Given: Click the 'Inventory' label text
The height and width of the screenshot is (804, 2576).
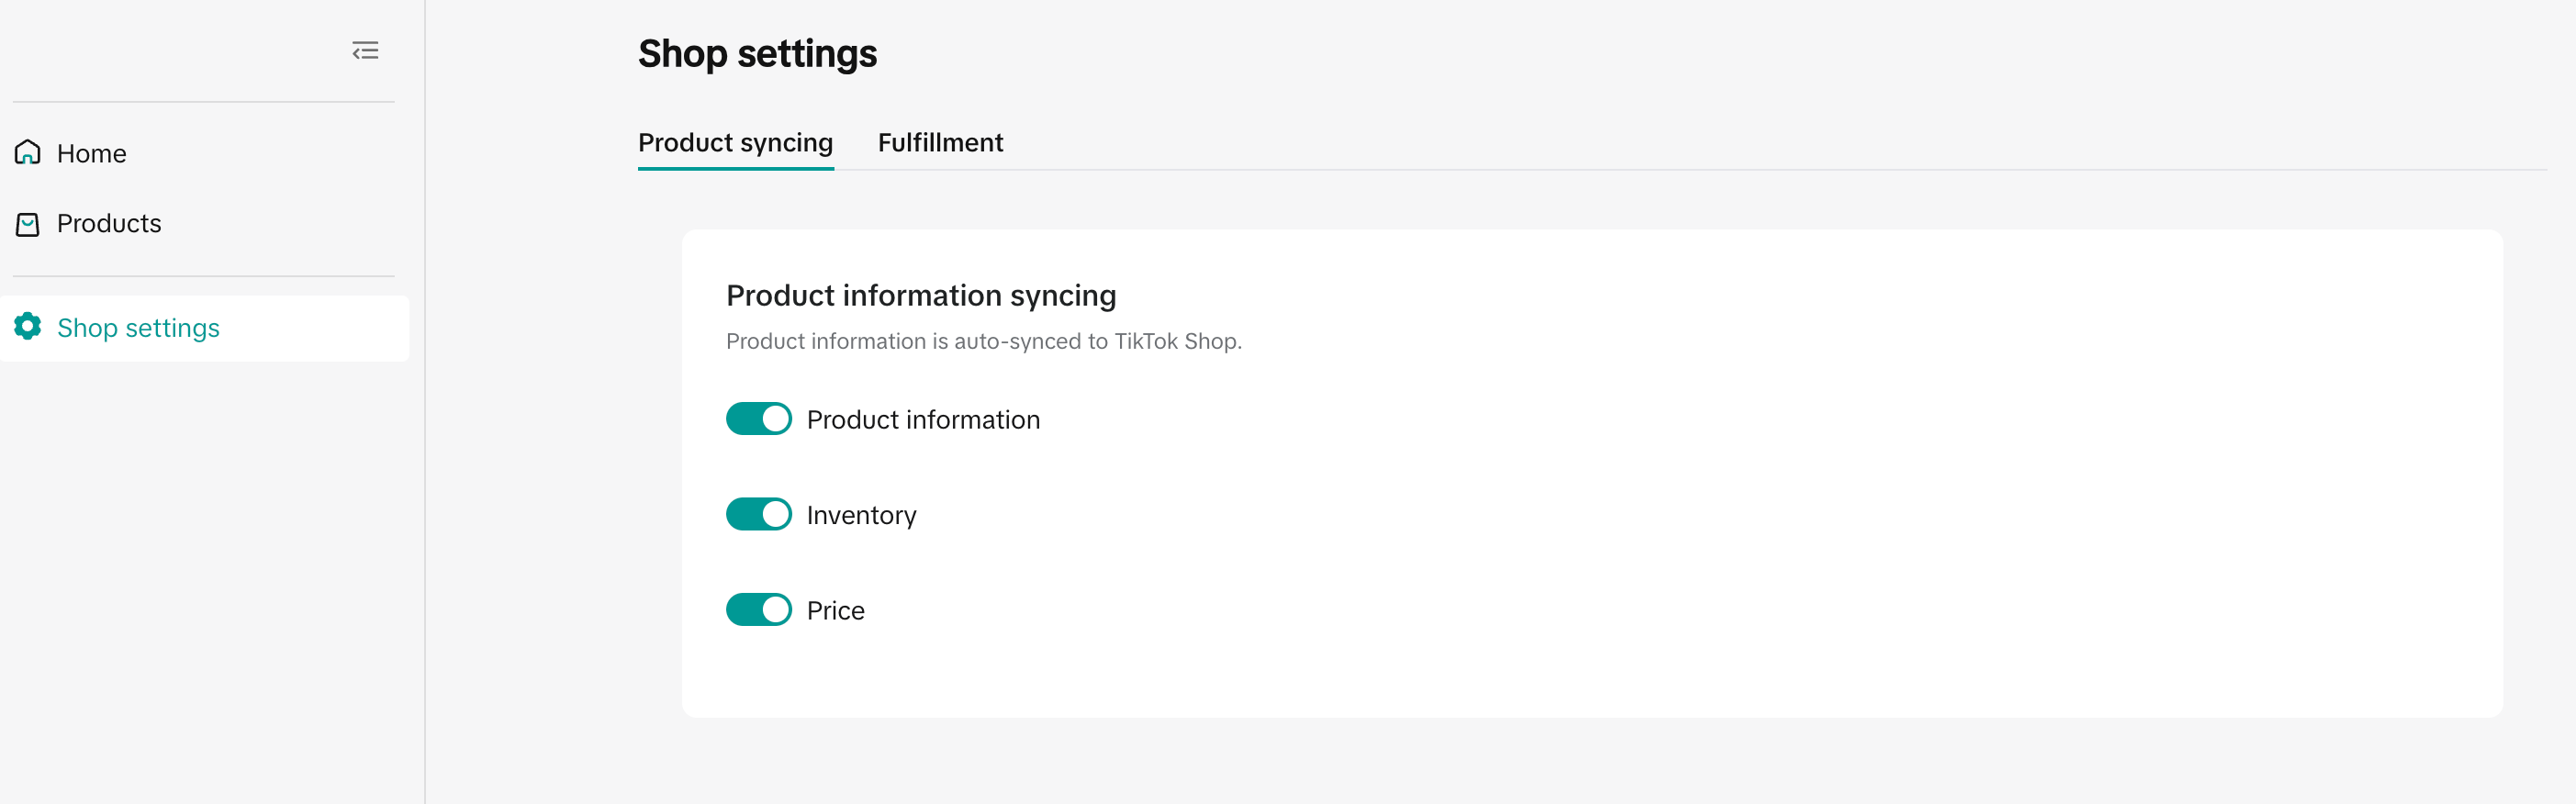Looking at the screenshot, I should pyautogui.click(x=861, y=515).
